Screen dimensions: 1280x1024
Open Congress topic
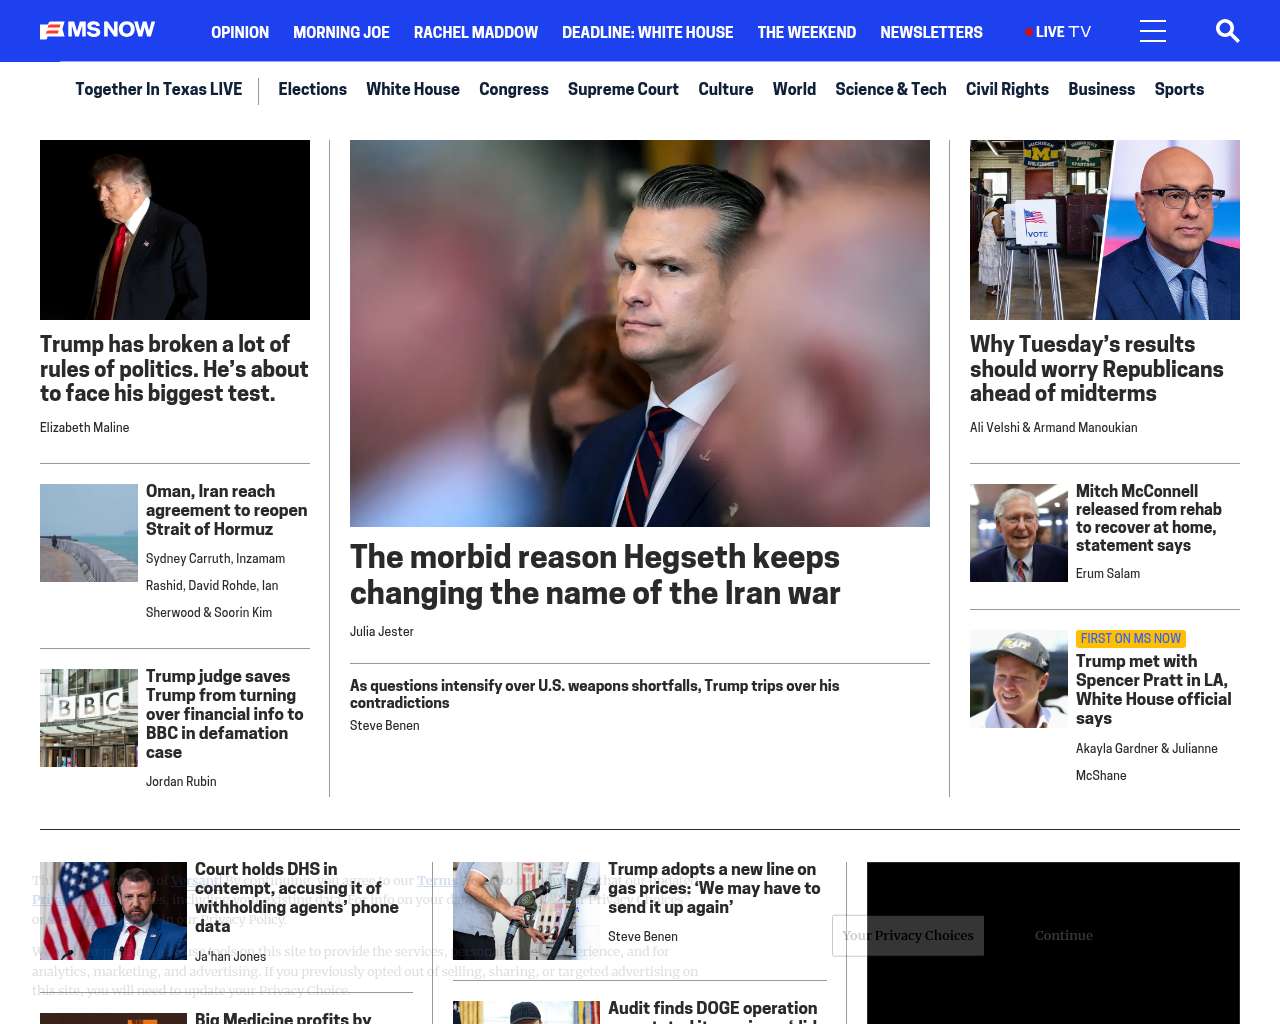[514, 89]
